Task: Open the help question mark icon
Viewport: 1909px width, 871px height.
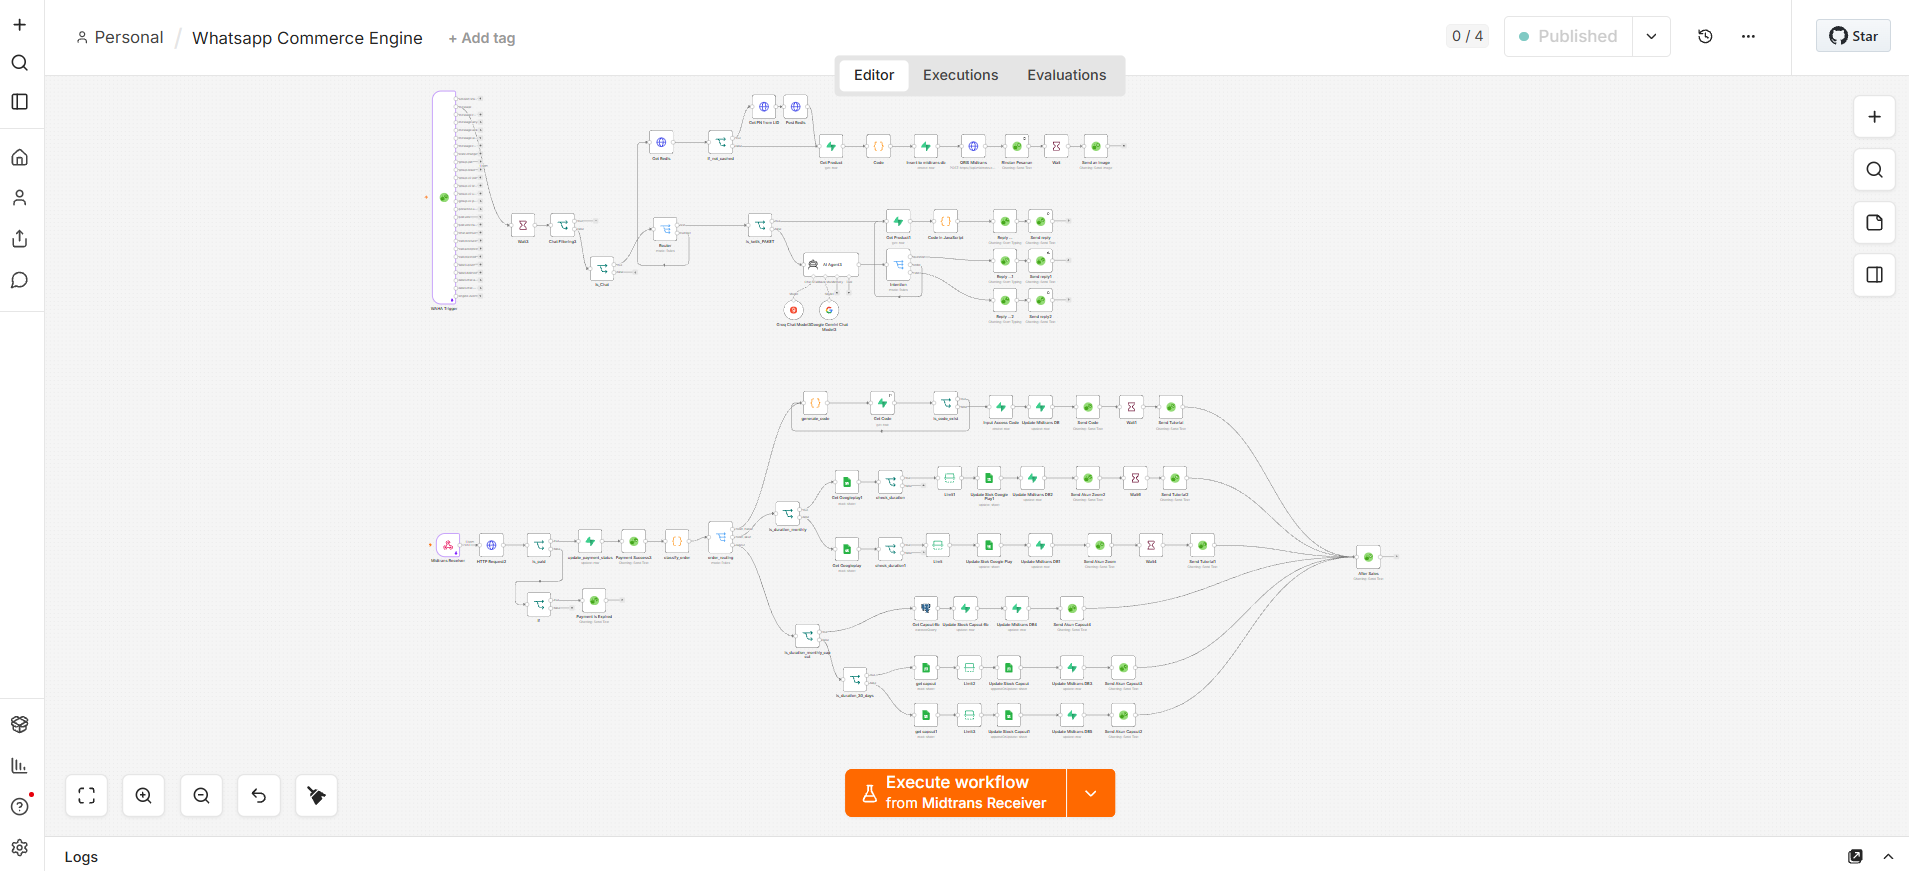Action: coord(19,806)
